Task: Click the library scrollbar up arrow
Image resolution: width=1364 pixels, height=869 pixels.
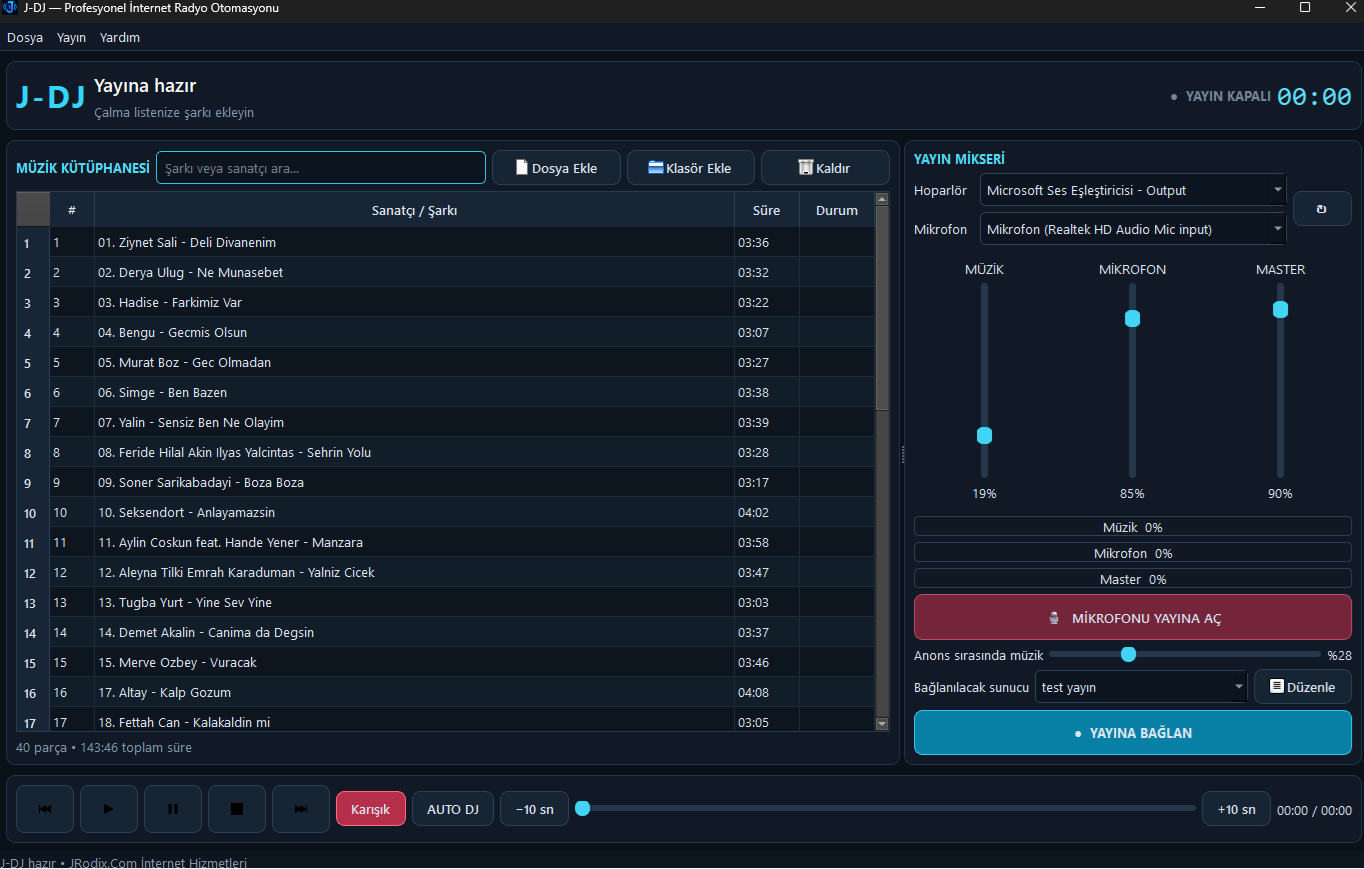Action: 882,200
